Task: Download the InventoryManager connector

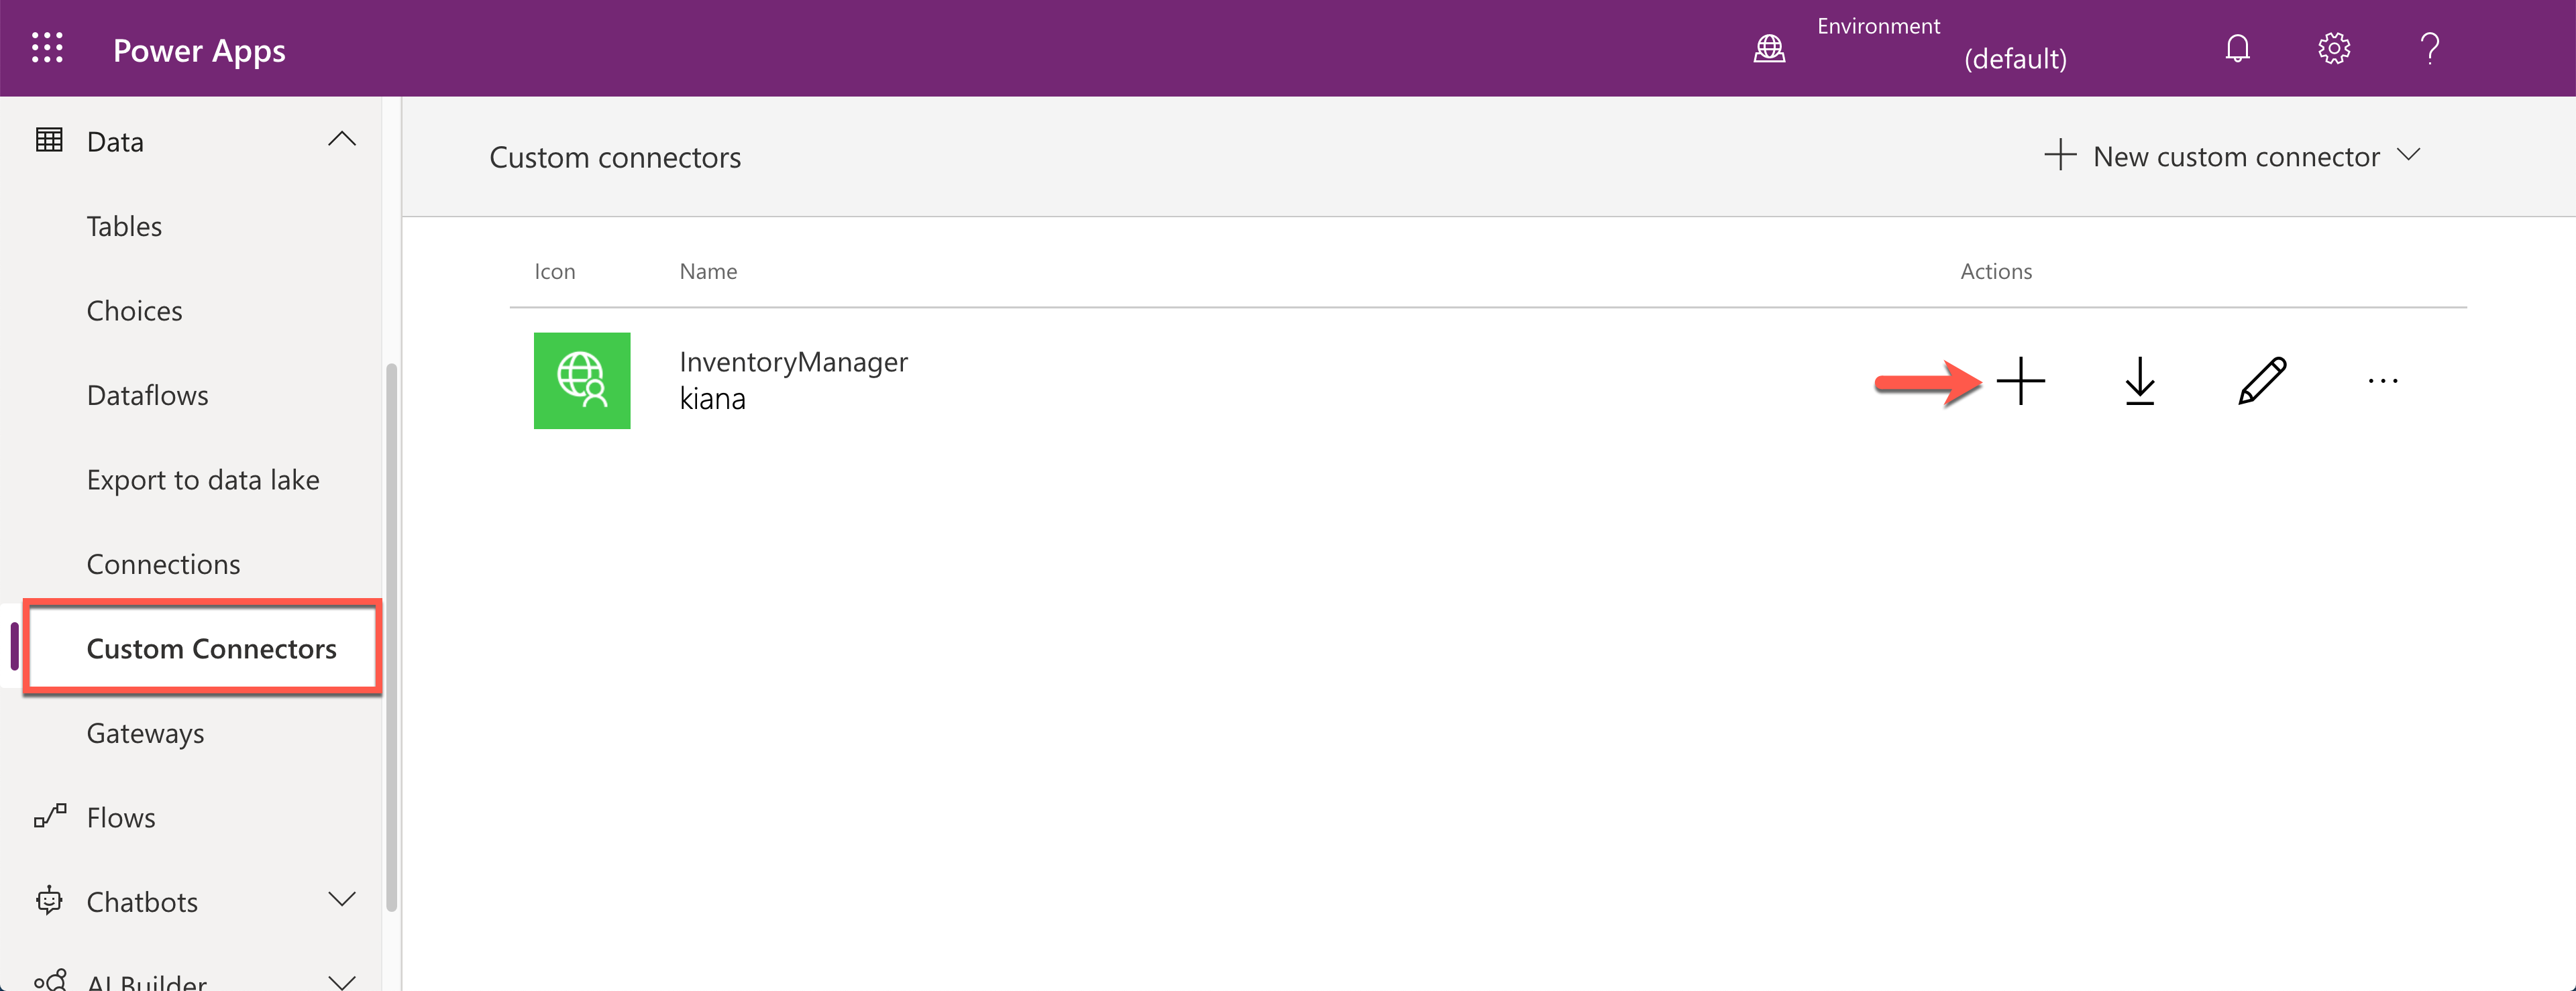Action: tap(2139, 381)
